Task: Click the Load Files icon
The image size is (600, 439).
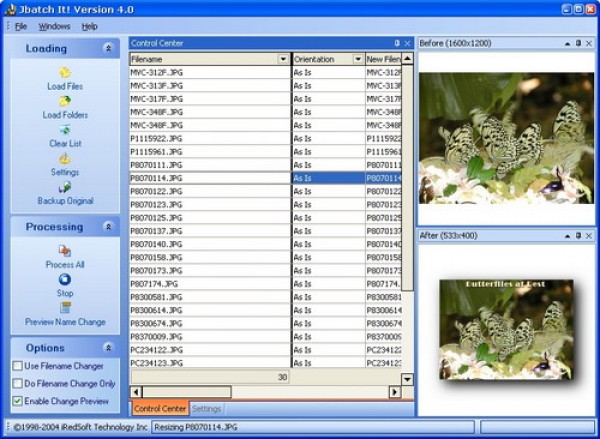Action: click(x=65, y=73)
